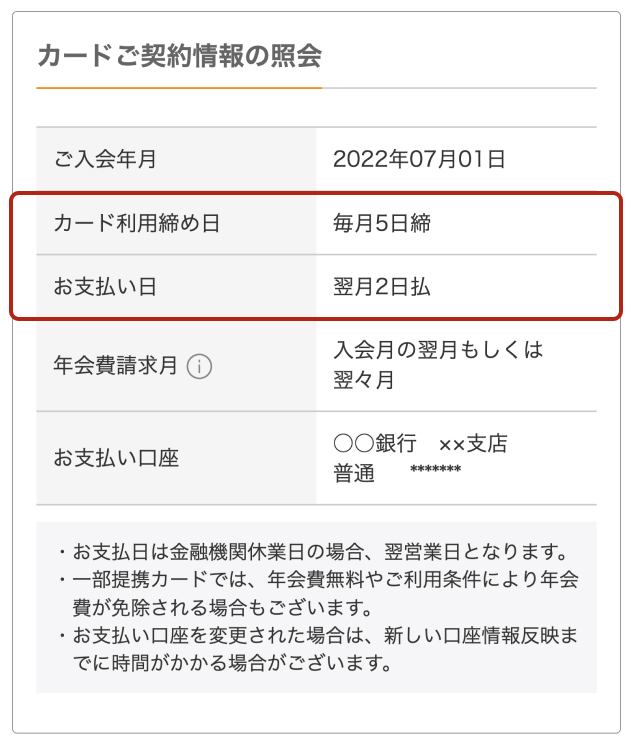Click the カードご契約情報の照会 heading
The width and height of the screenshot is (633, 744).
point(179,56)
